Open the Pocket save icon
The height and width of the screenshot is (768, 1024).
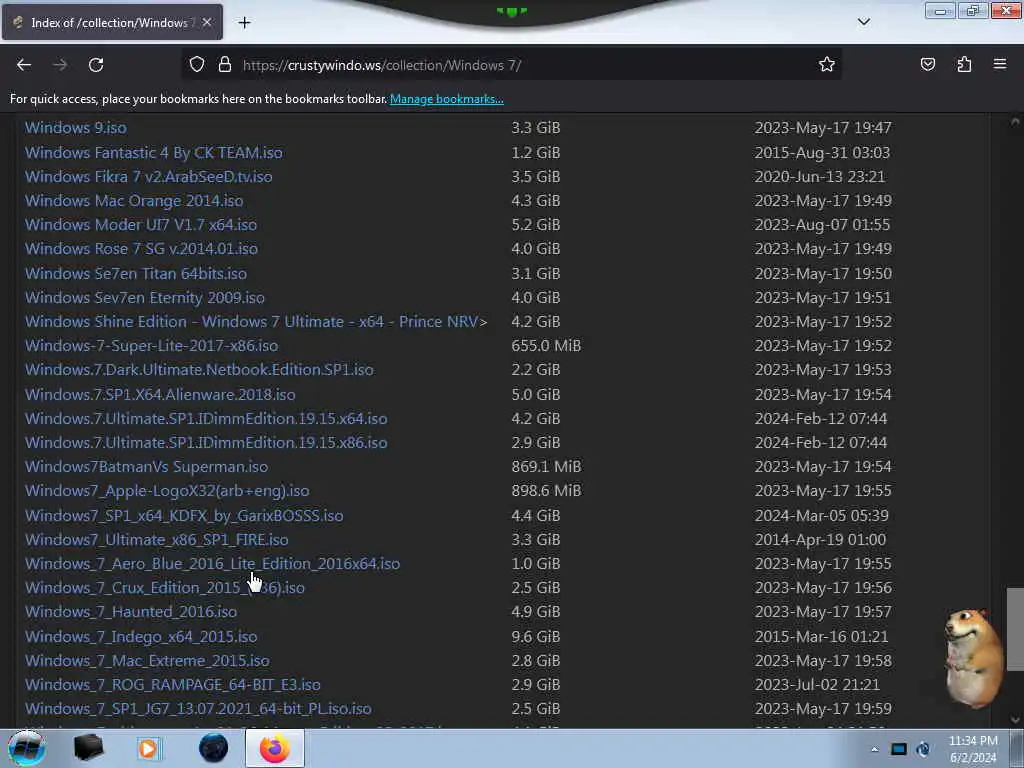[x=927, y=65]
